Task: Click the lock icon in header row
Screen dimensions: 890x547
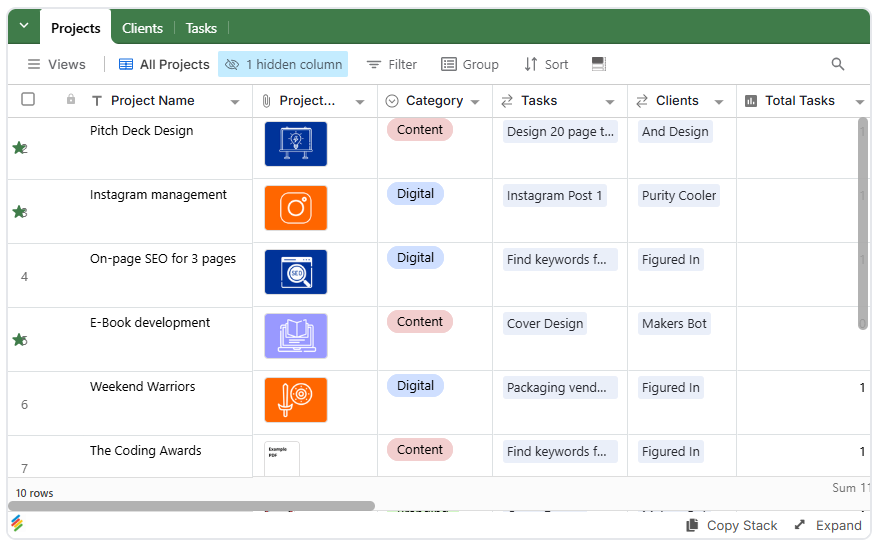Action: click(71, 99)
